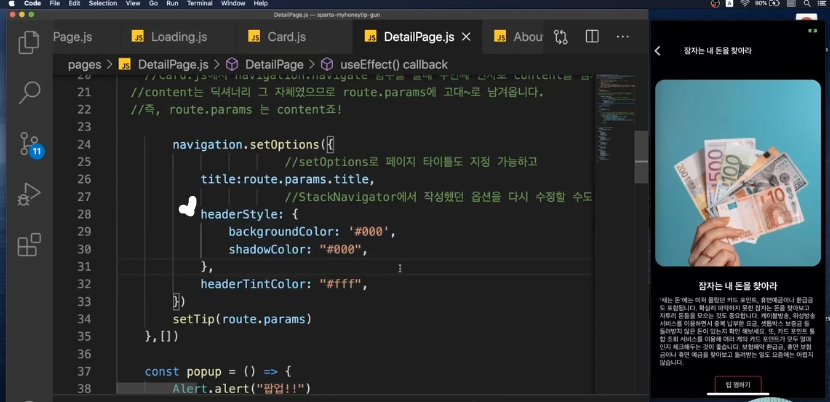830x402 pixels.
Task: Open the Edit menu
Action: click(74, 3)
